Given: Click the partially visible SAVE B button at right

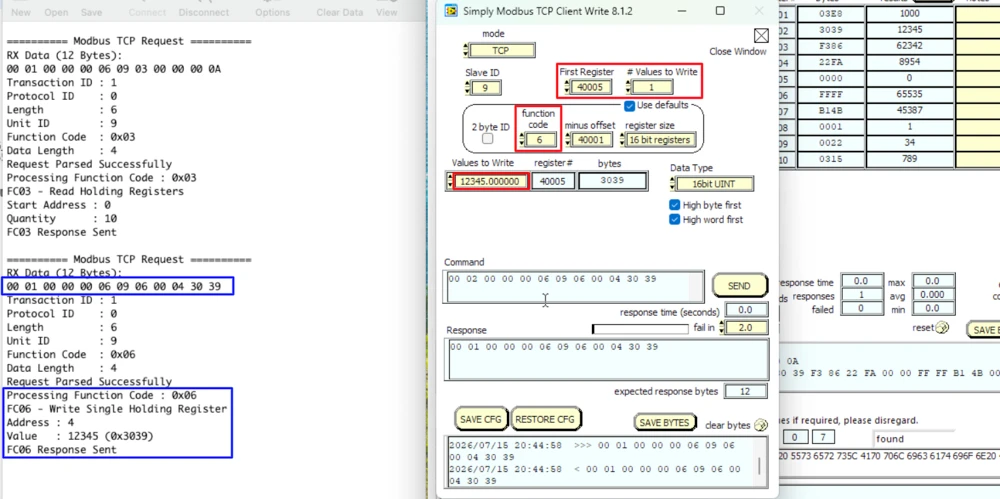Looking at the screenshot, I should pos(983,330).
